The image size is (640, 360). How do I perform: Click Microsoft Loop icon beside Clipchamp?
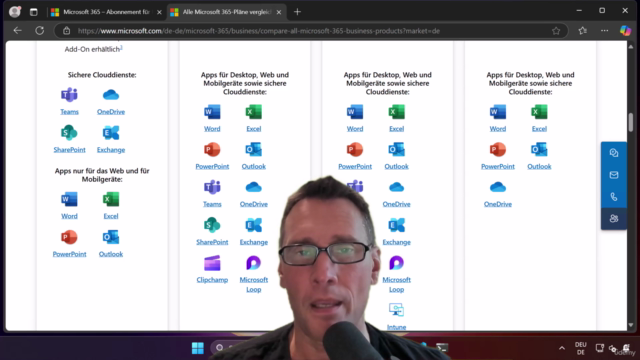point(253,263)
